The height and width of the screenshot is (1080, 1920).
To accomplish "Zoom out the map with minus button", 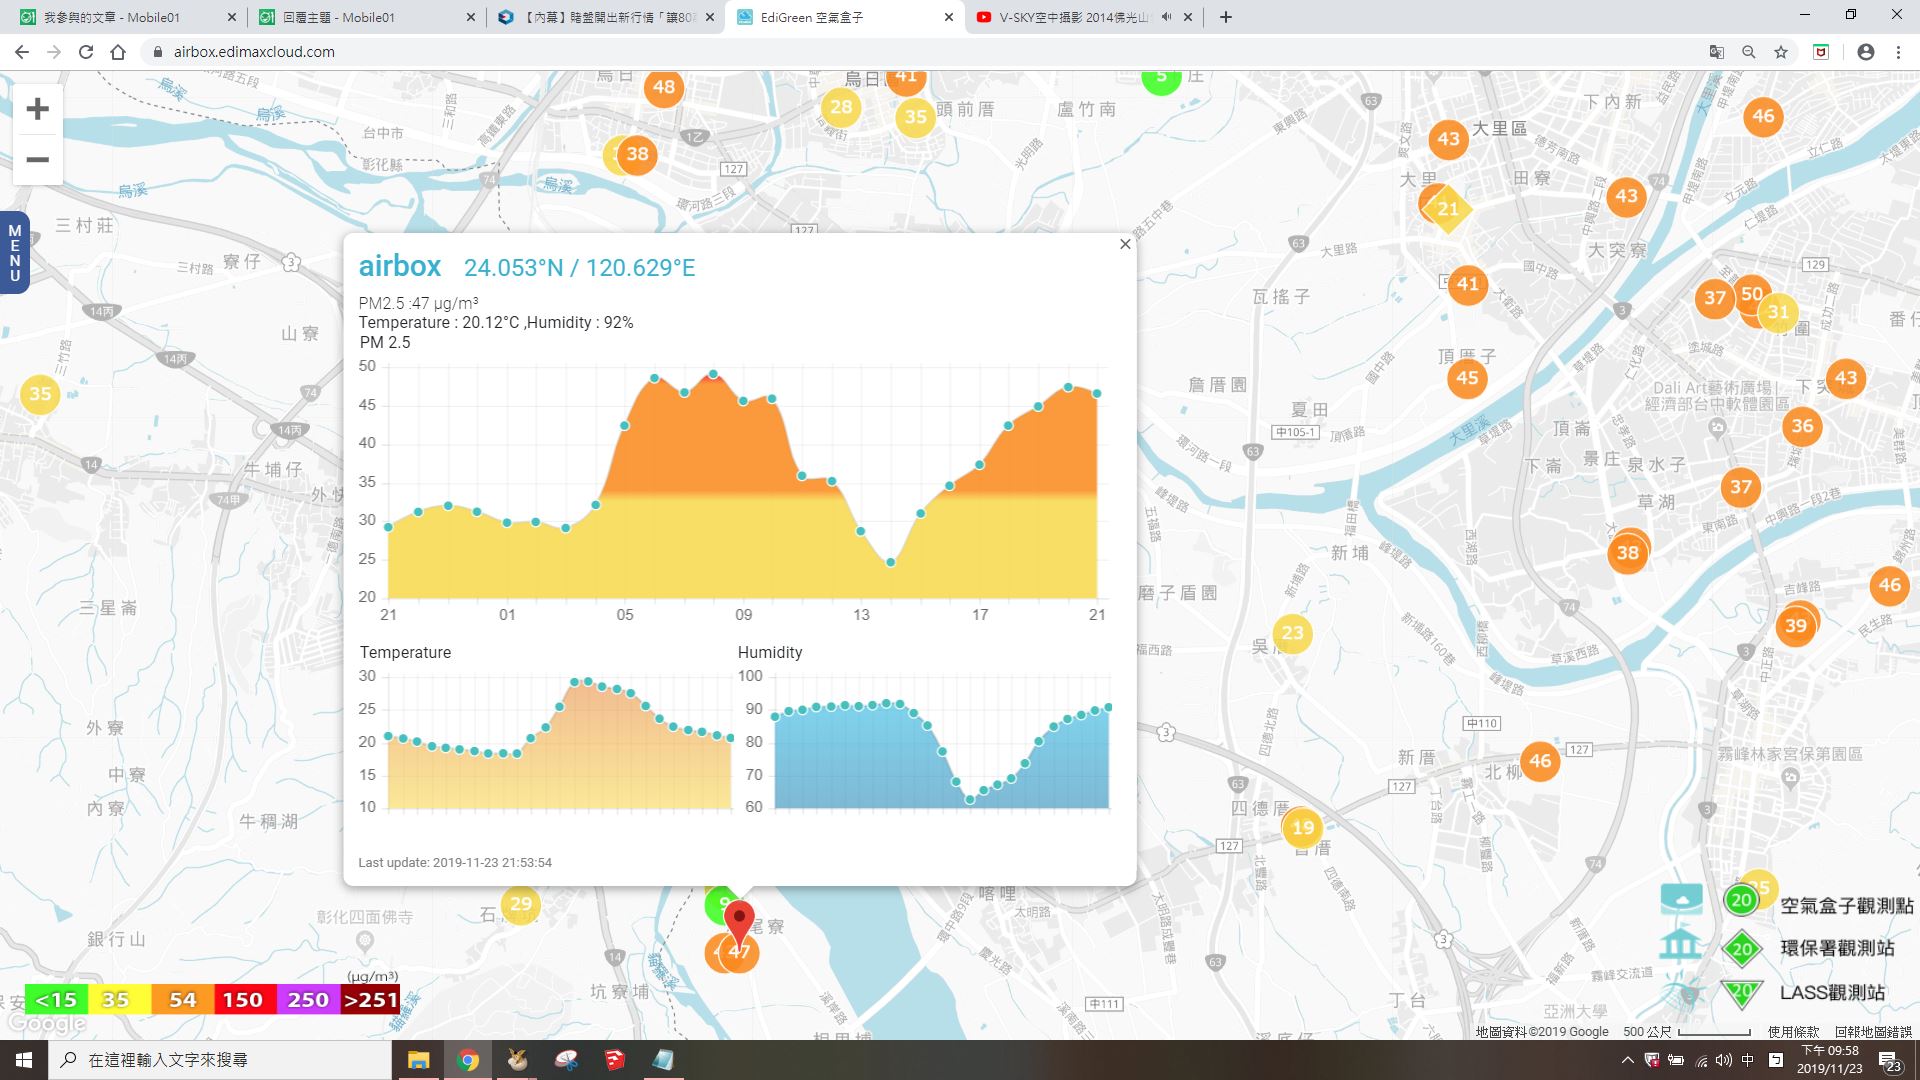I will tap(38, 160).
